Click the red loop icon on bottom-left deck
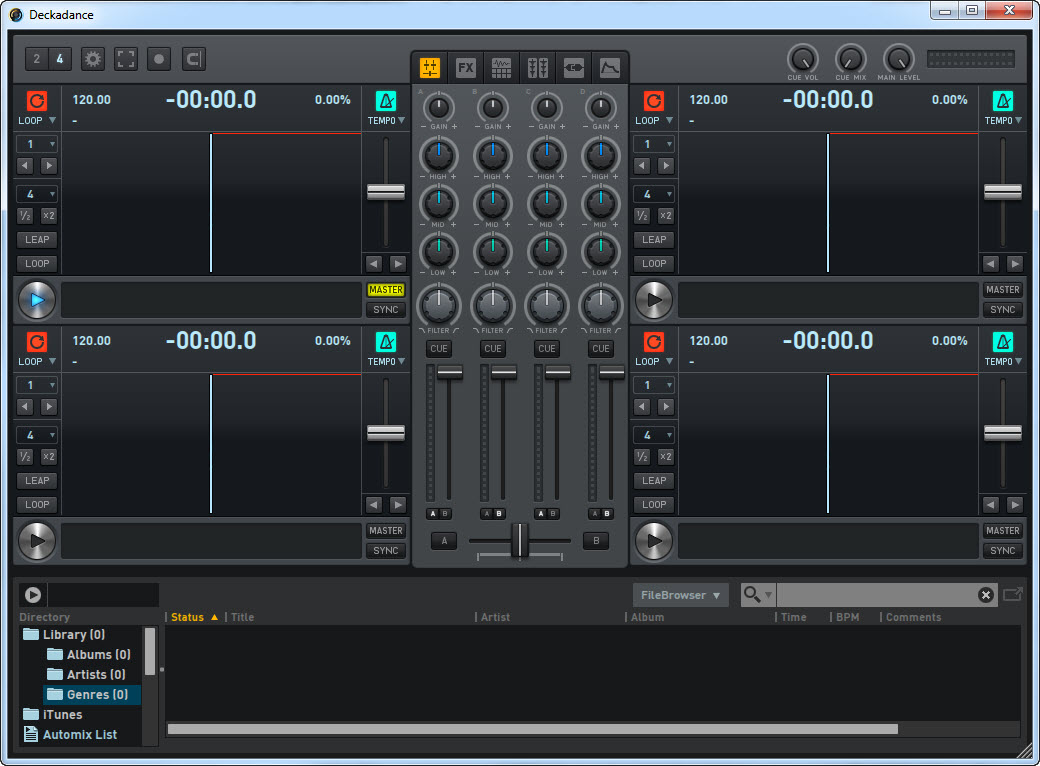This screenshot has width=1040, height=766. tap(37, 342)
